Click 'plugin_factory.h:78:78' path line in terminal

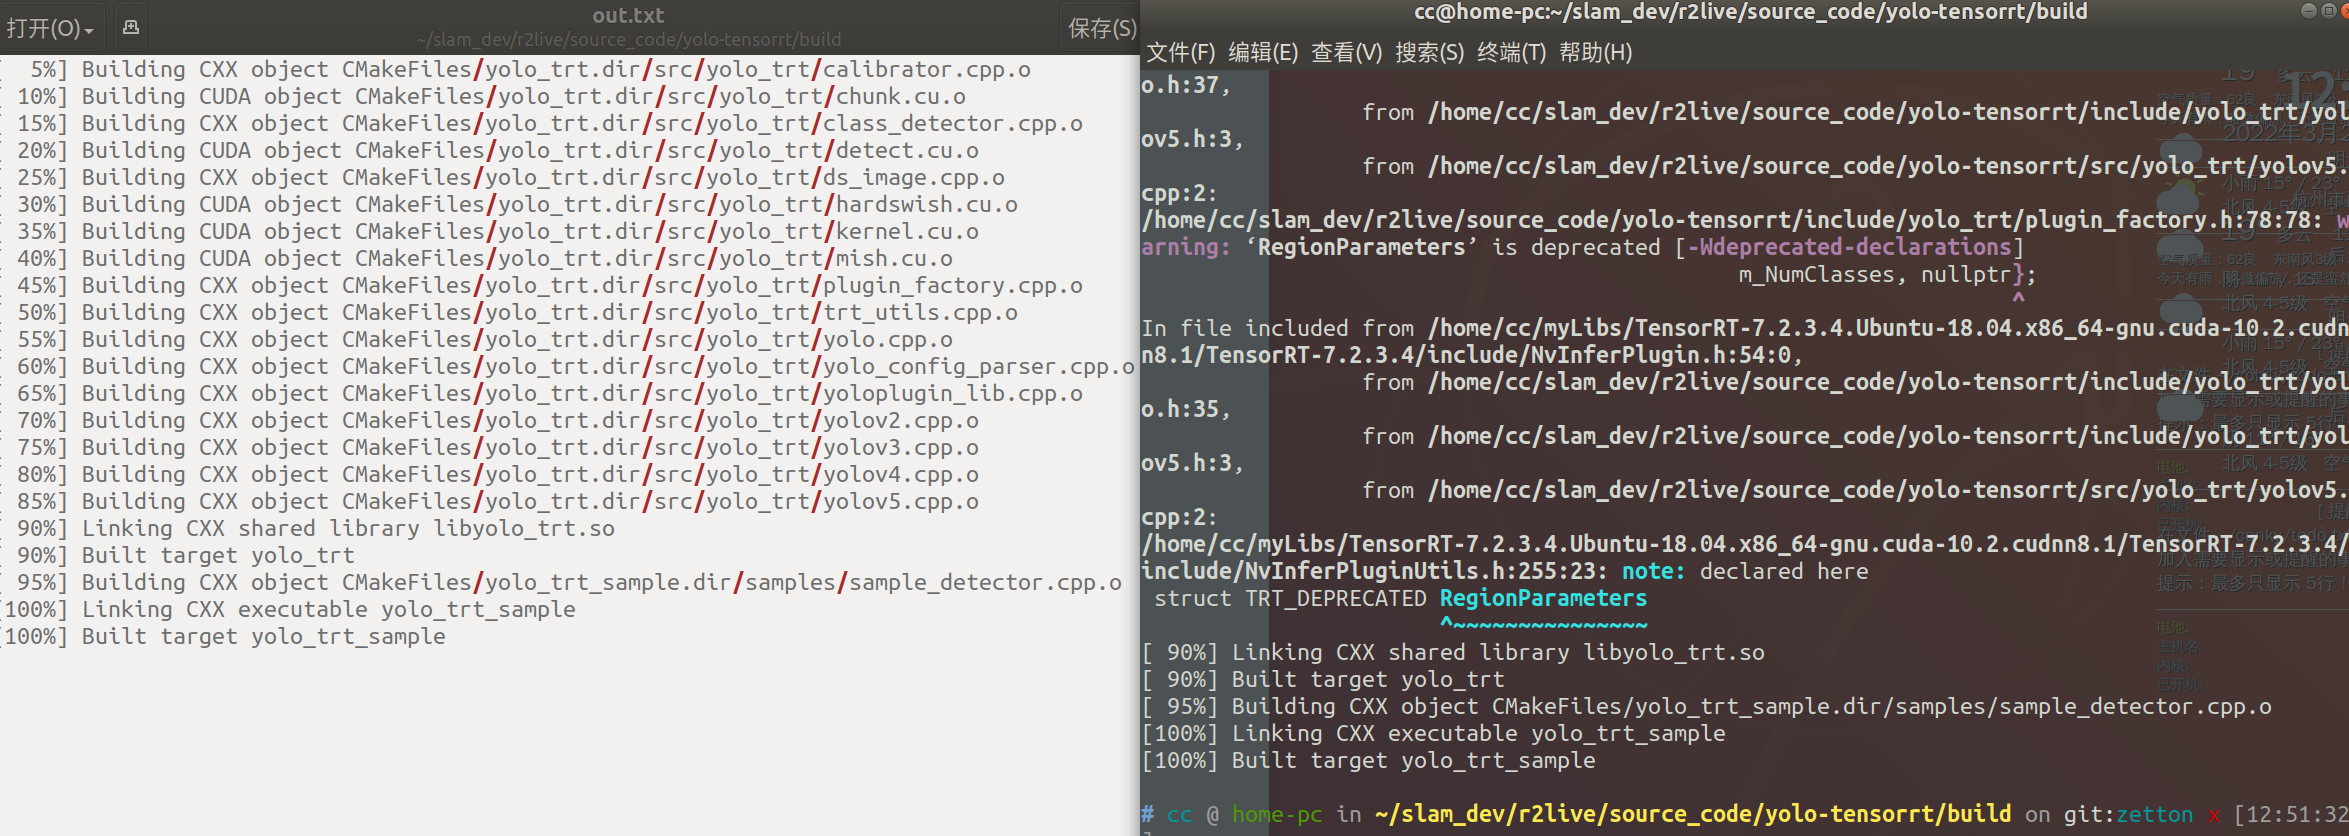coord(1732,220)
